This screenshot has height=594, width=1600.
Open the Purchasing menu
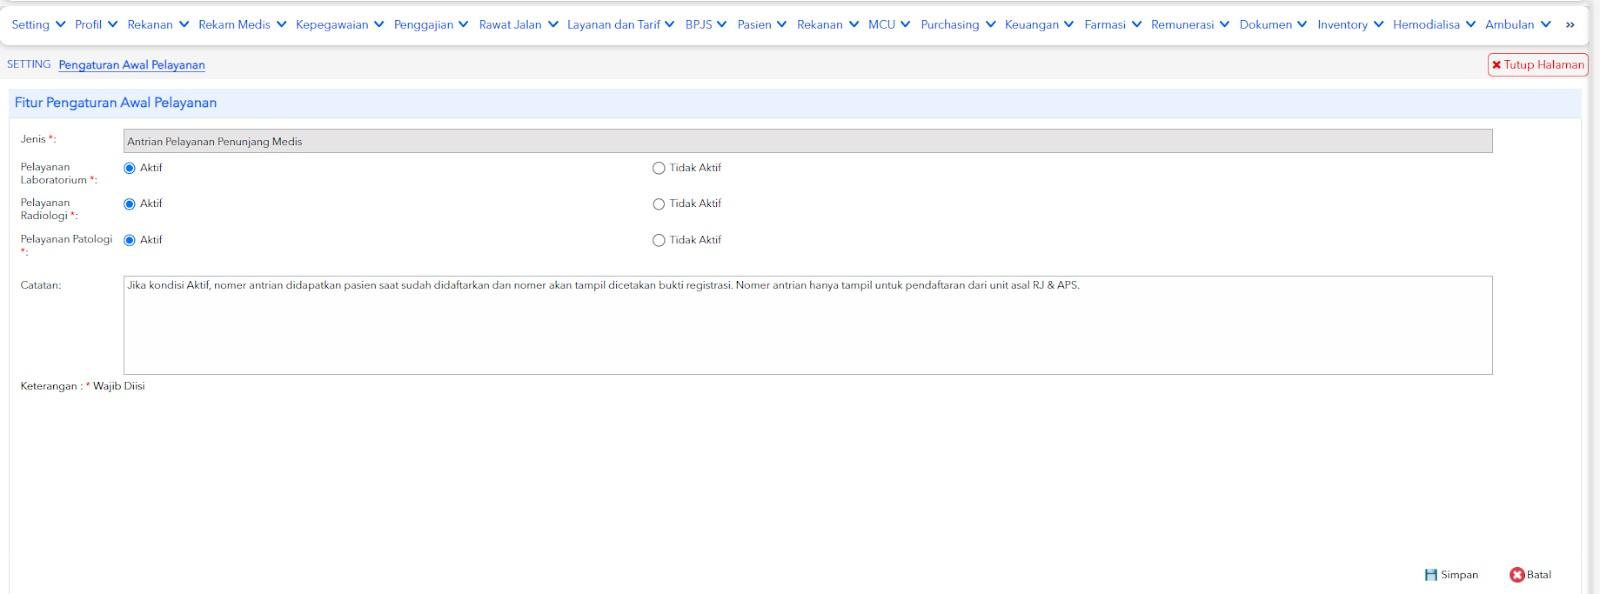[x=958, y=25]
